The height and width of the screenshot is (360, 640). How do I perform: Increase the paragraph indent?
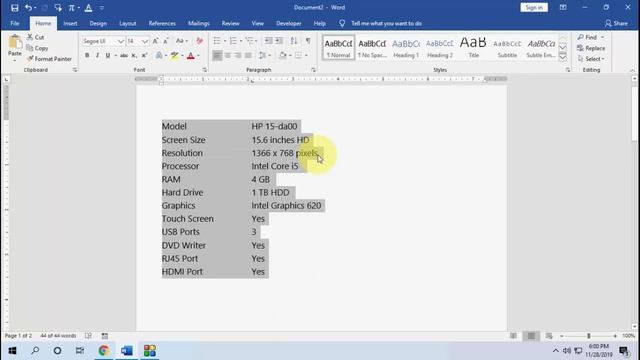279,41
